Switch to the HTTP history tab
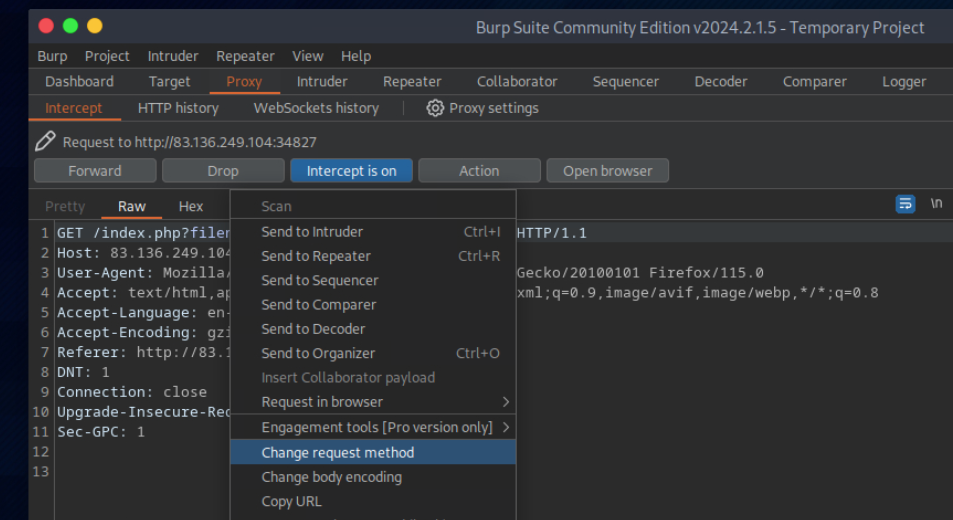Viewport: 953px width, 520px height. pos(178,108)
